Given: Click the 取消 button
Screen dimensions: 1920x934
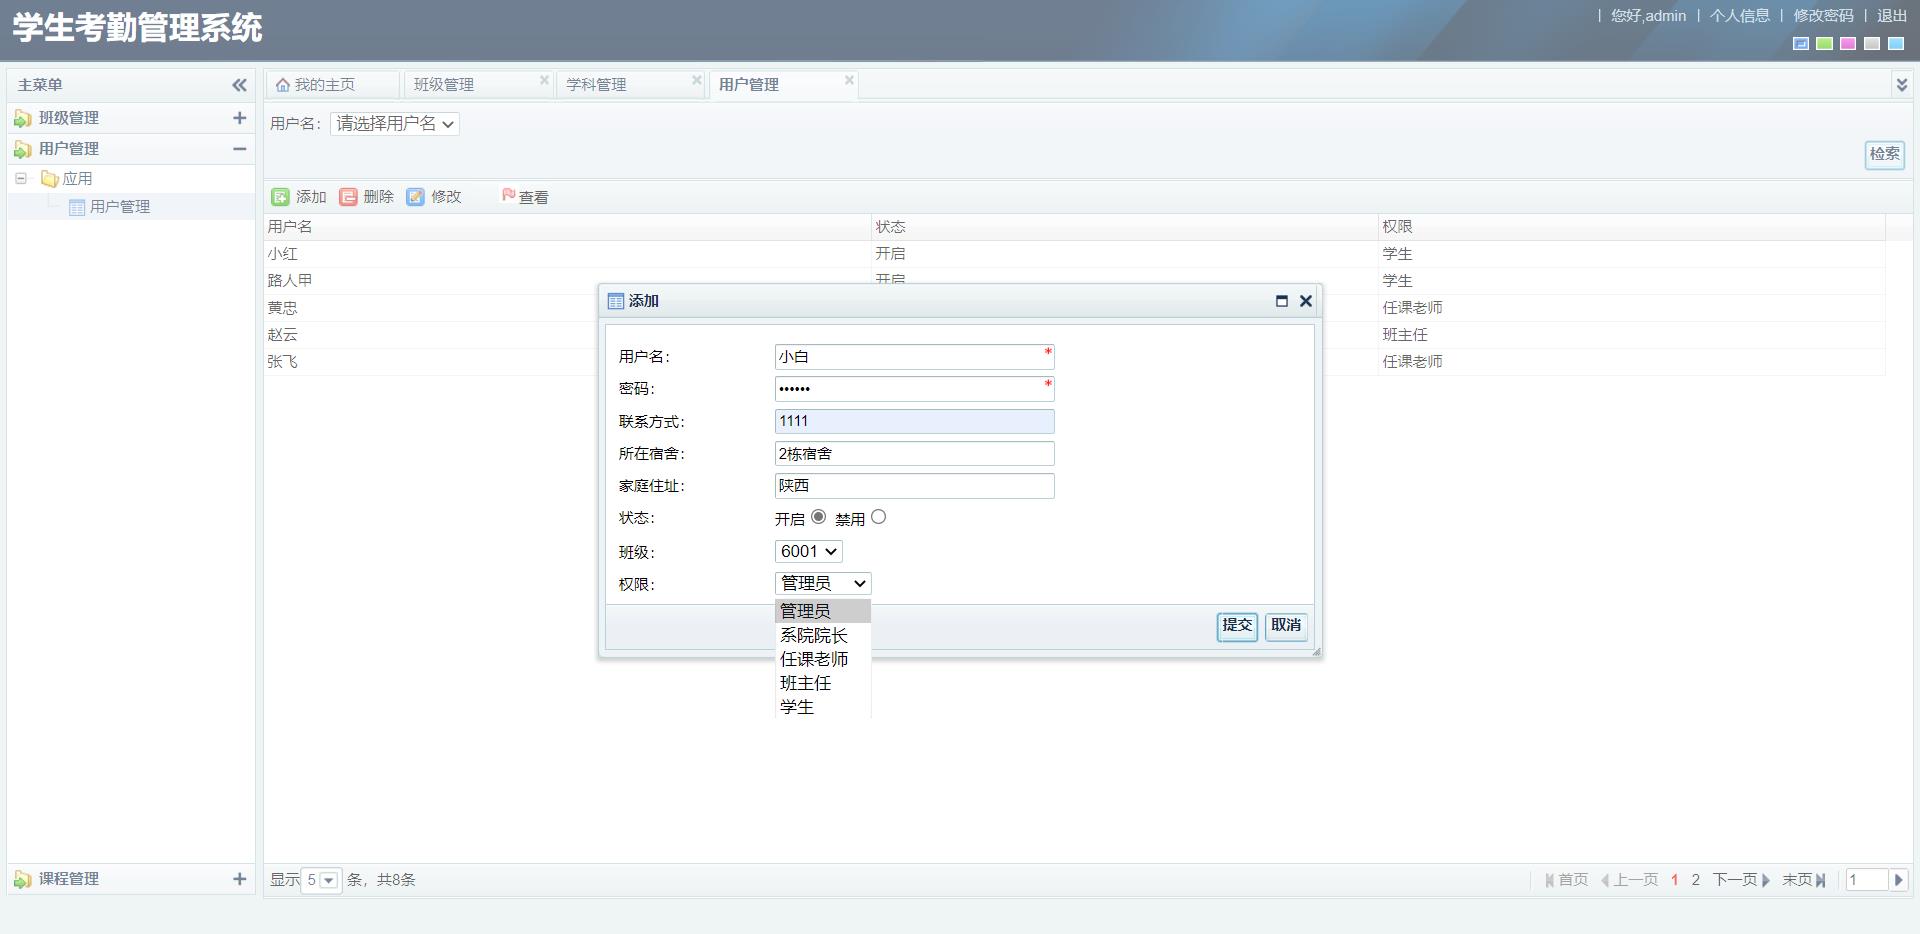Looking at the screenshot, I should [x=1286, y=626].
